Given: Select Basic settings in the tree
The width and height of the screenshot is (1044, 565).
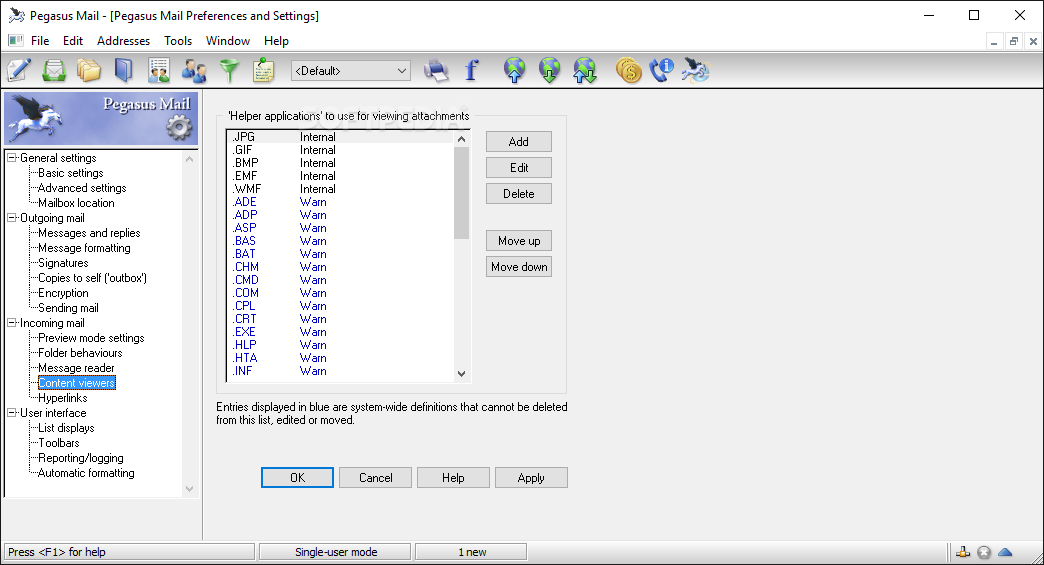Looking at the screenshot, I should [71, 173].
